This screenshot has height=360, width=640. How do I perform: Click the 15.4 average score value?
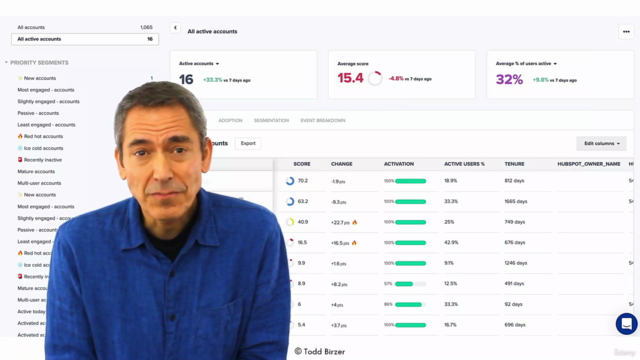pos(350,78)
